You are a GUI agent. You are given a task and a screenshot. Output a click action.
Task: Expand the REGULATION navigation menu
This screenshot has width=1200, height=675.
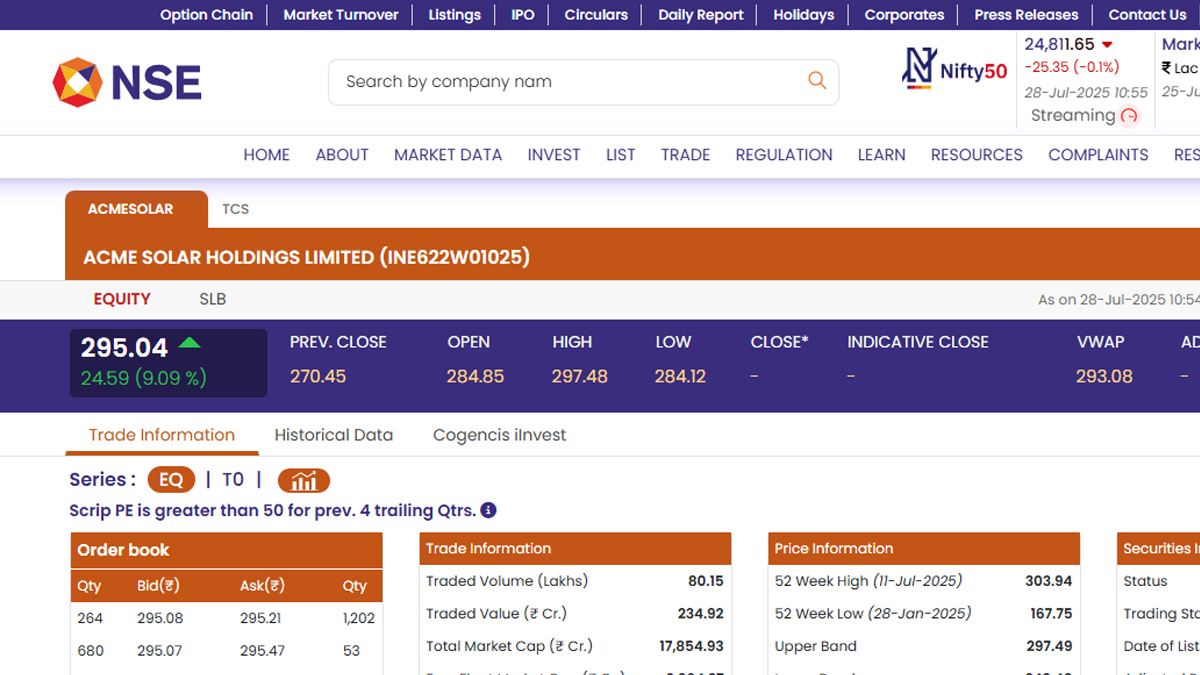(x=784, y=155)
